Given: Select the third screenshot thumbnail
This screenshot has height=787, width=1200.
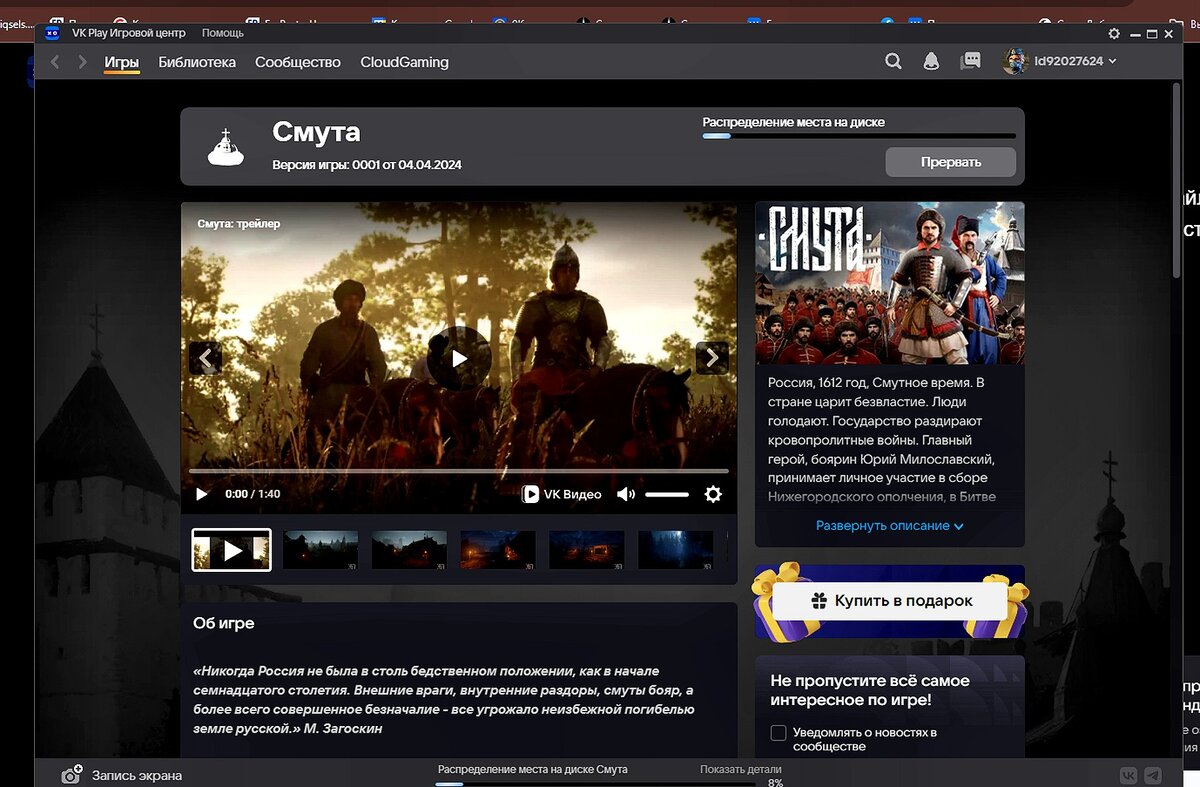Looking at the screenshot, I should 409,550.
